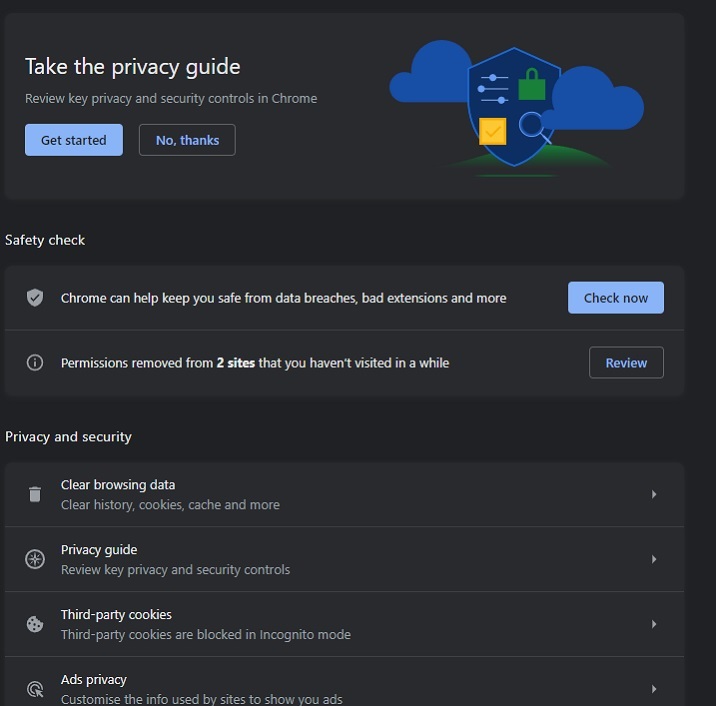This screenshot has width=716, height=706.
Task: Expand the Privacy guide row arrow
Action: click(654, 559)
